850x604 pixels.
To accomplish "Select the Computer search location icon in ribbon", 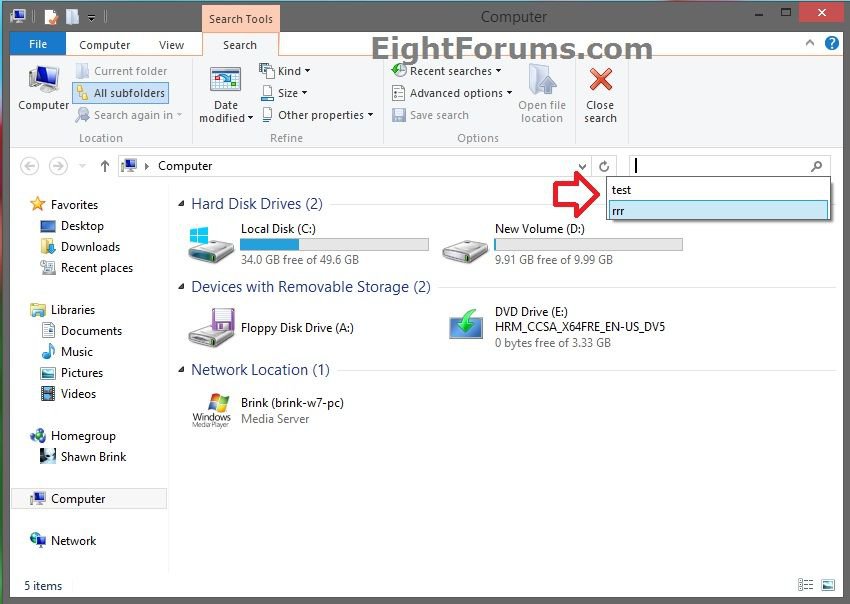I will (x=43, y=80).
